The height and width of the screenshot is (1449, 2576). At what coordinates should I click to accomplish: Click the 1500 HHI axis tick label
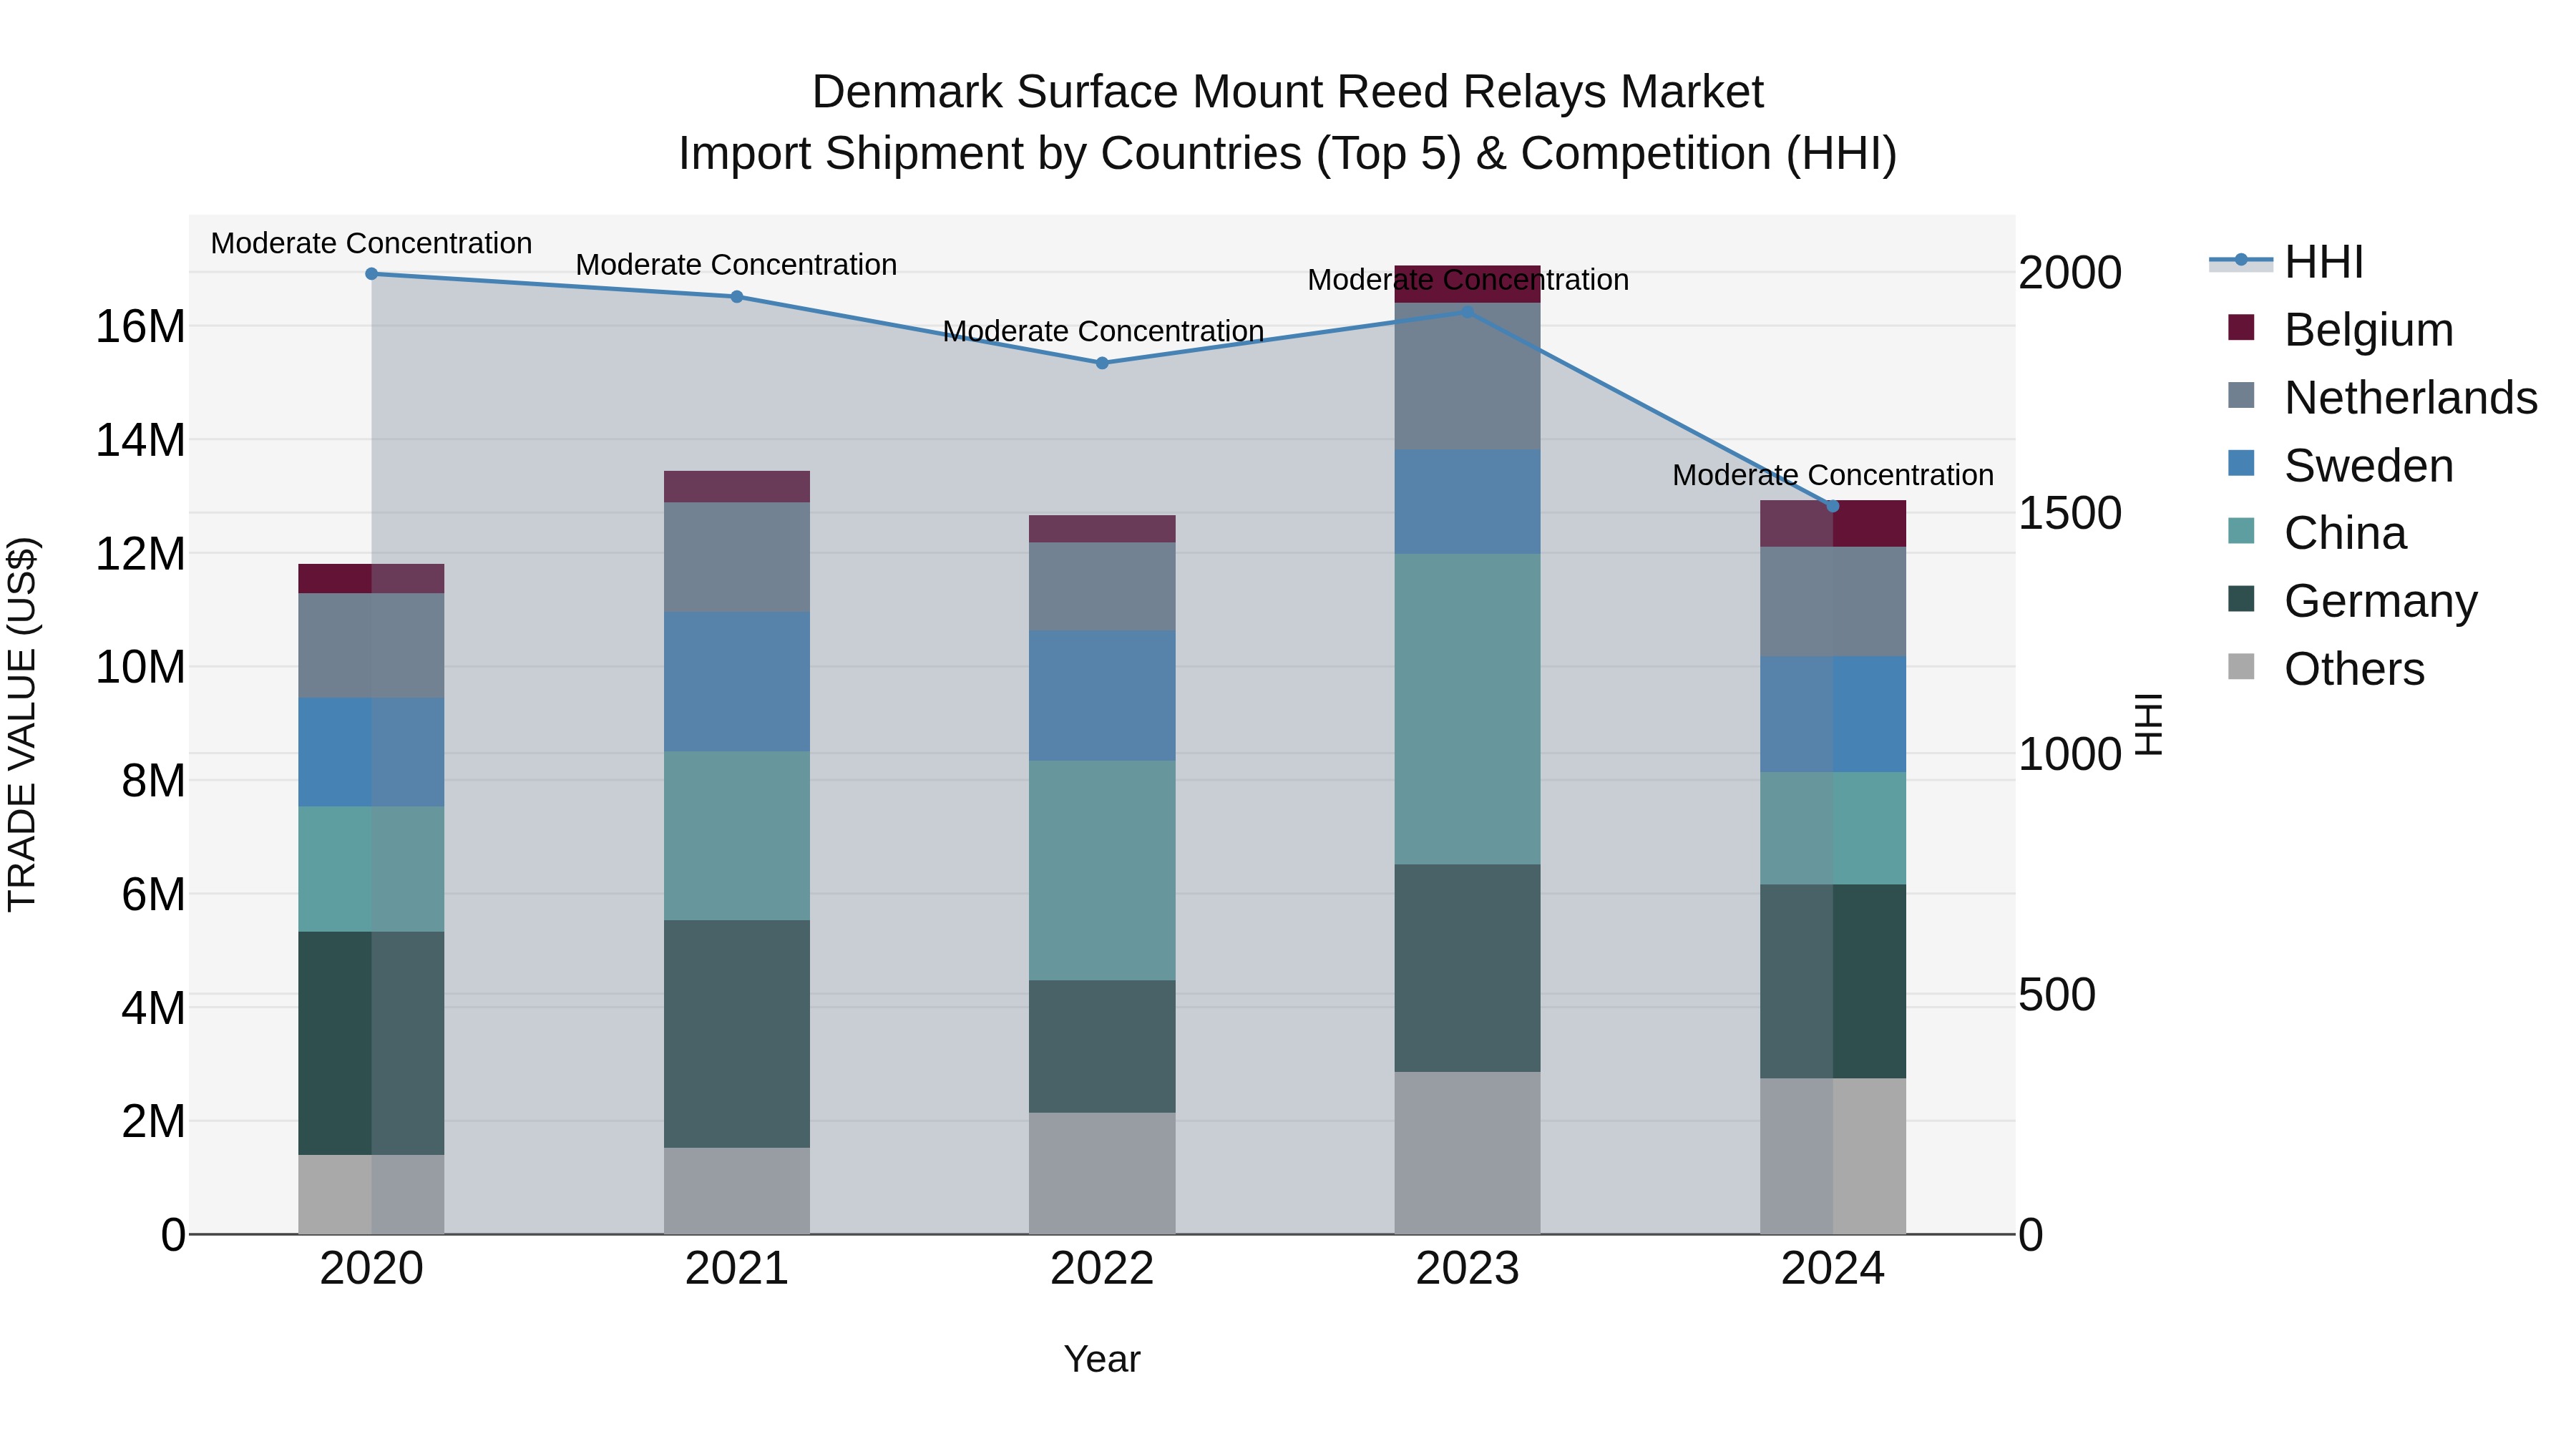click(x=2070, y=513)
